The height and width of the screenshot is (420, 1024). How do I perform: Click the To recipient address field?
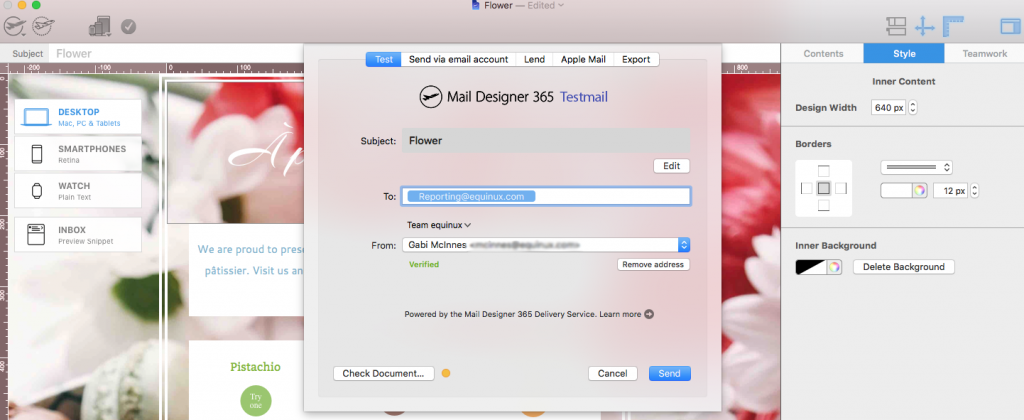tap(546, 196)
